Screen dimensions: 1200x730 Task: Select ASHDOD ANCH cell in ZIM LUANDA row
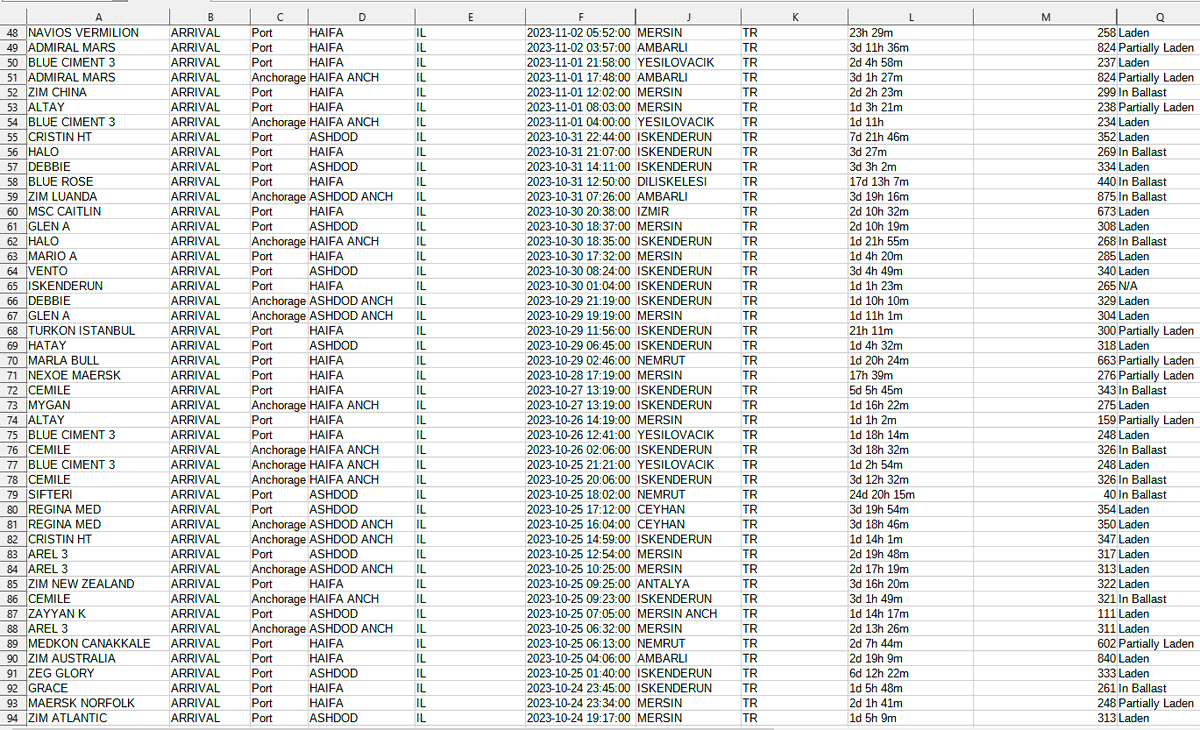click(x=360, y=197)
